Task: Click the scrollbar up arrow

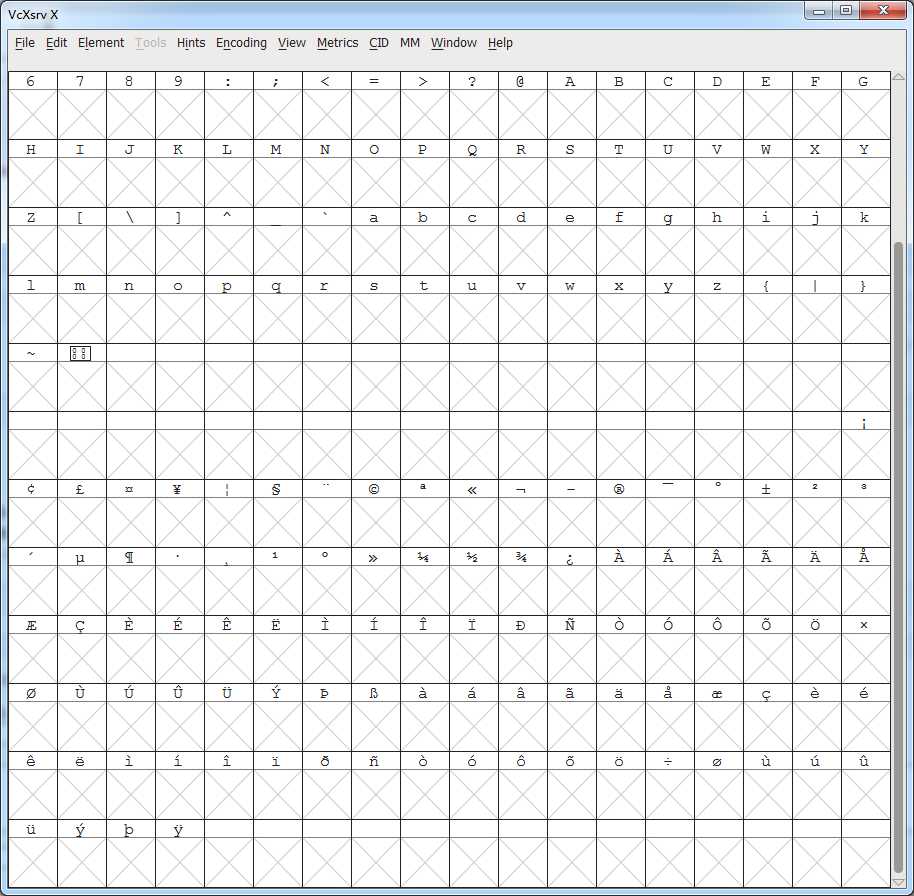Action: 898,77
